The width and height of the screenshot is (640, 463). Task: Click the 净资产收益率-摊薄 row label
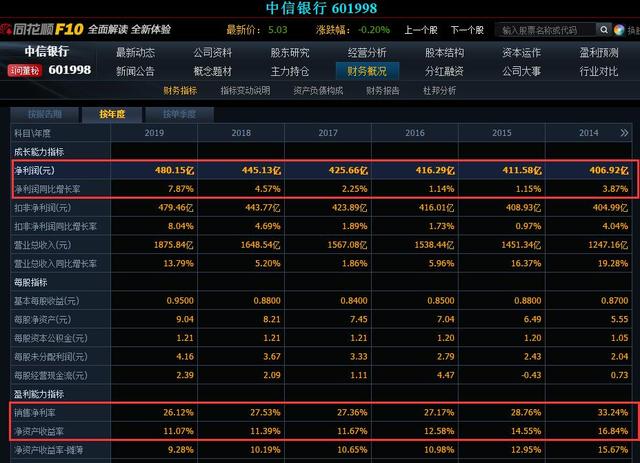[x=49, y=450]
